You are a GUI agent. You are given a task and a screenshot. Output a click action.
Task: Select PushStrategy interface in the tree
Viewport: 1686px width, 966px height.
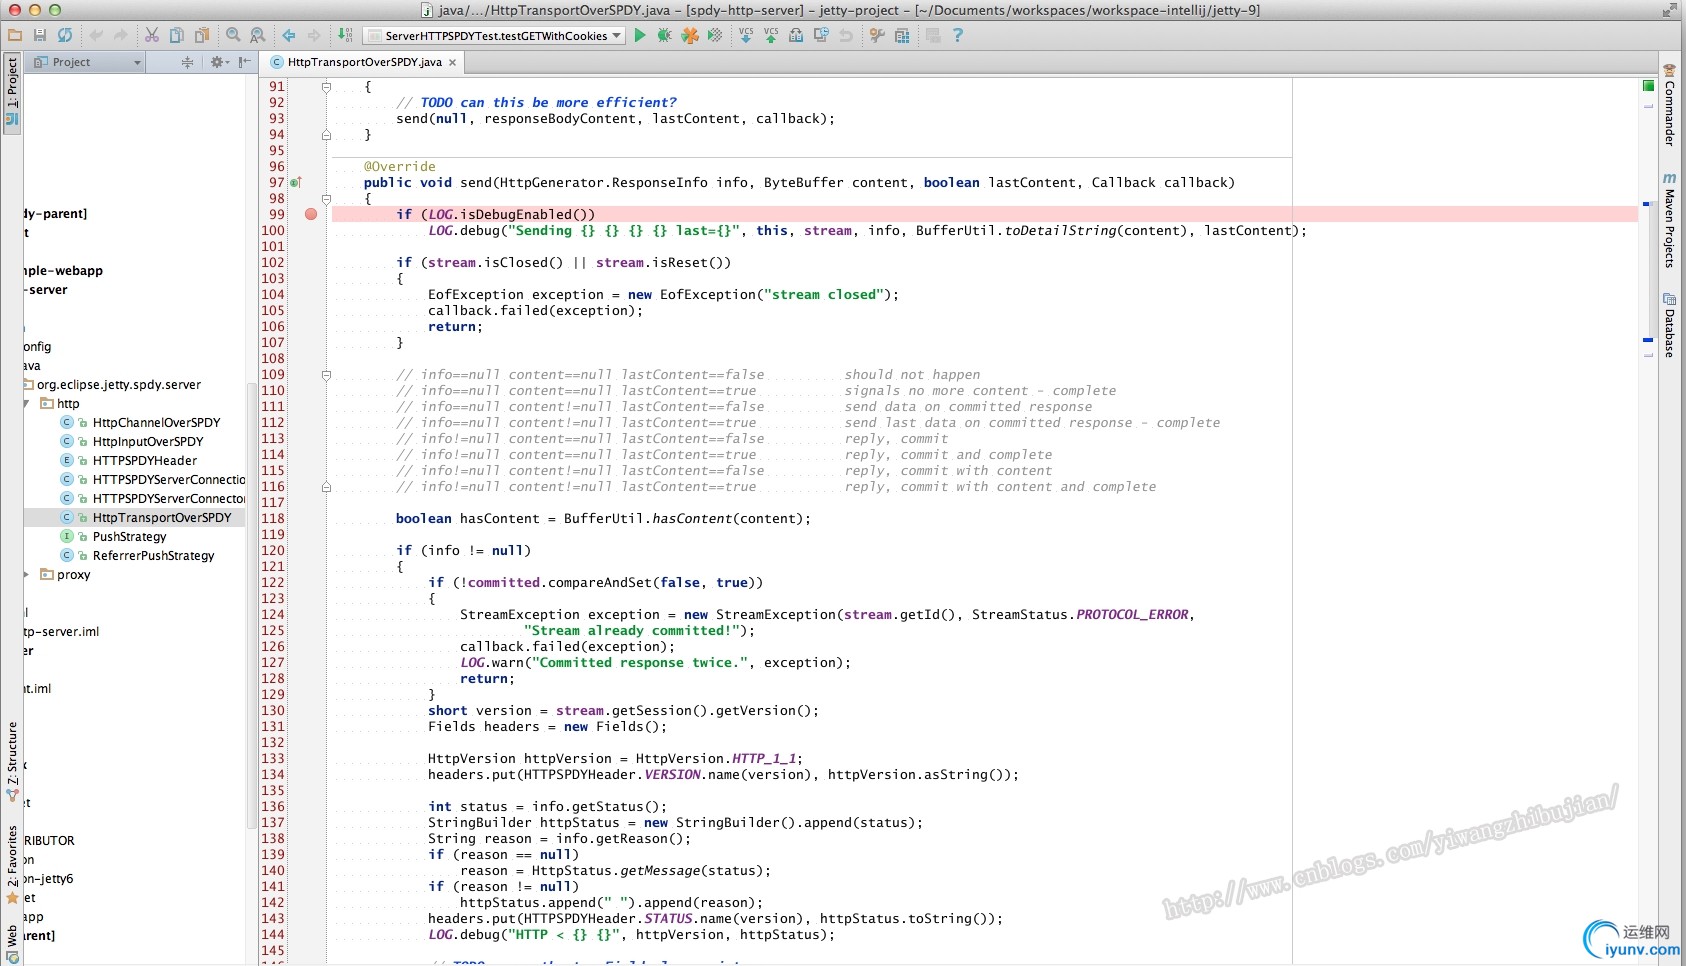(129, 537)
